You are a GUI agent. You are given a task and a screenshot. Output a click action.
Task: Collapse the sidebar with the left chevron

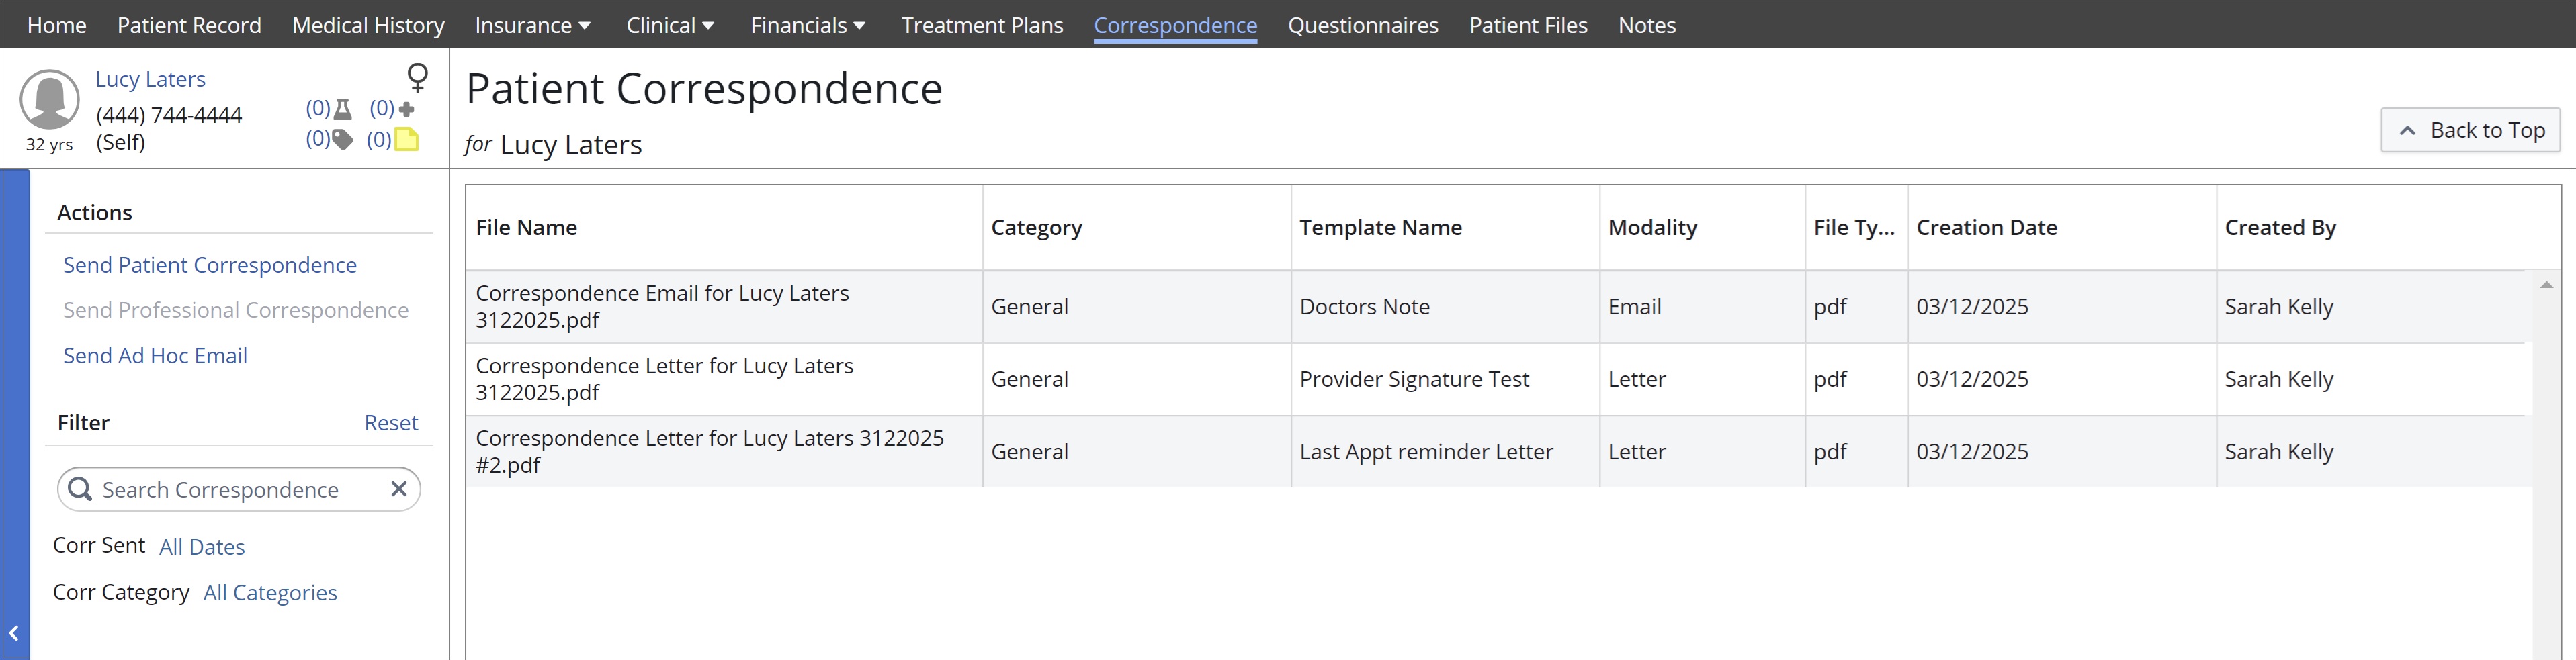pyautogui.click(x=14, y=632)
